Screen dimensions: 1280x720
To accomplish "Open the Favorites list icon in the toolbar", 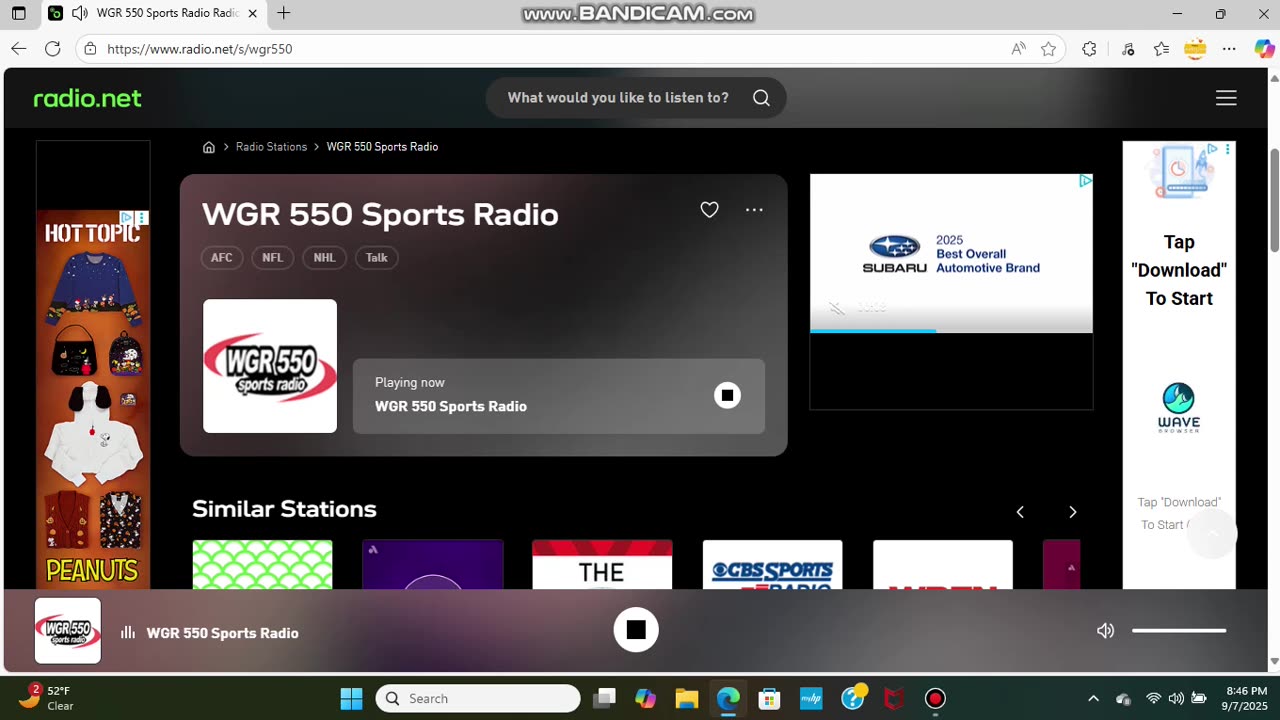I will [x=1161, y=49].
